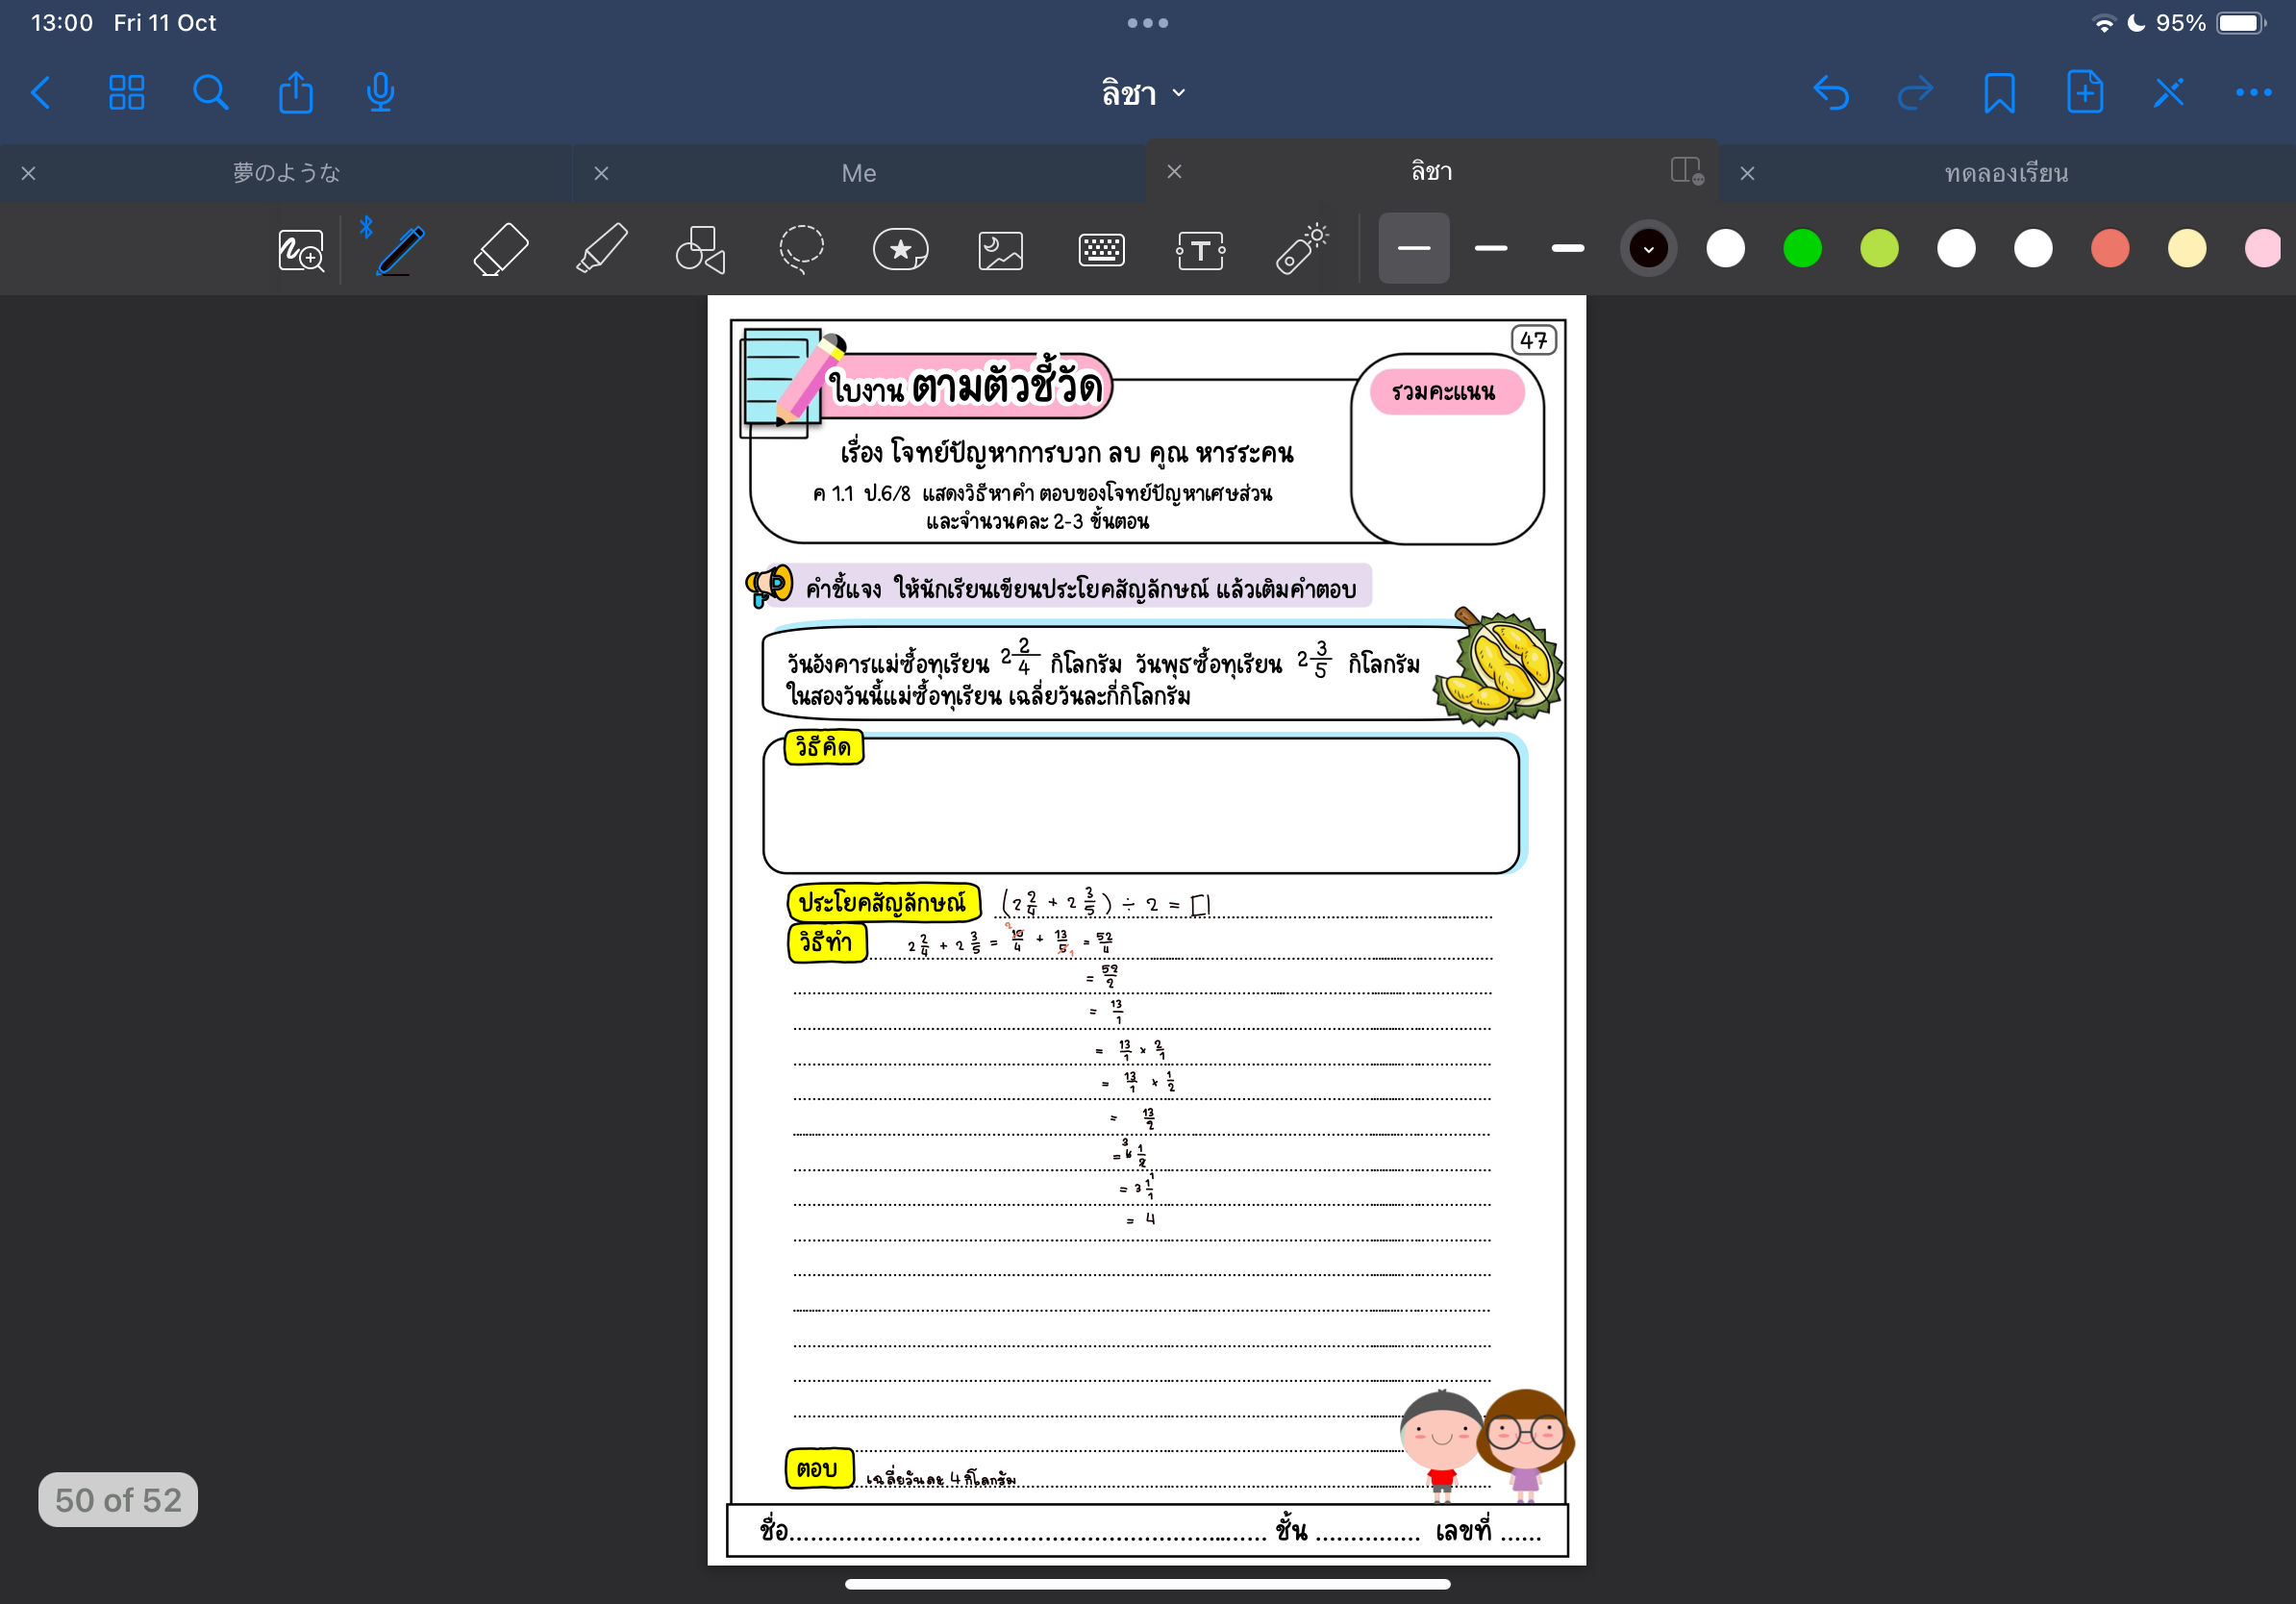This screenshot has height=1604, width=2296.
Task: Insert an image with Image tool
Action: click(x=1000, y=249)
